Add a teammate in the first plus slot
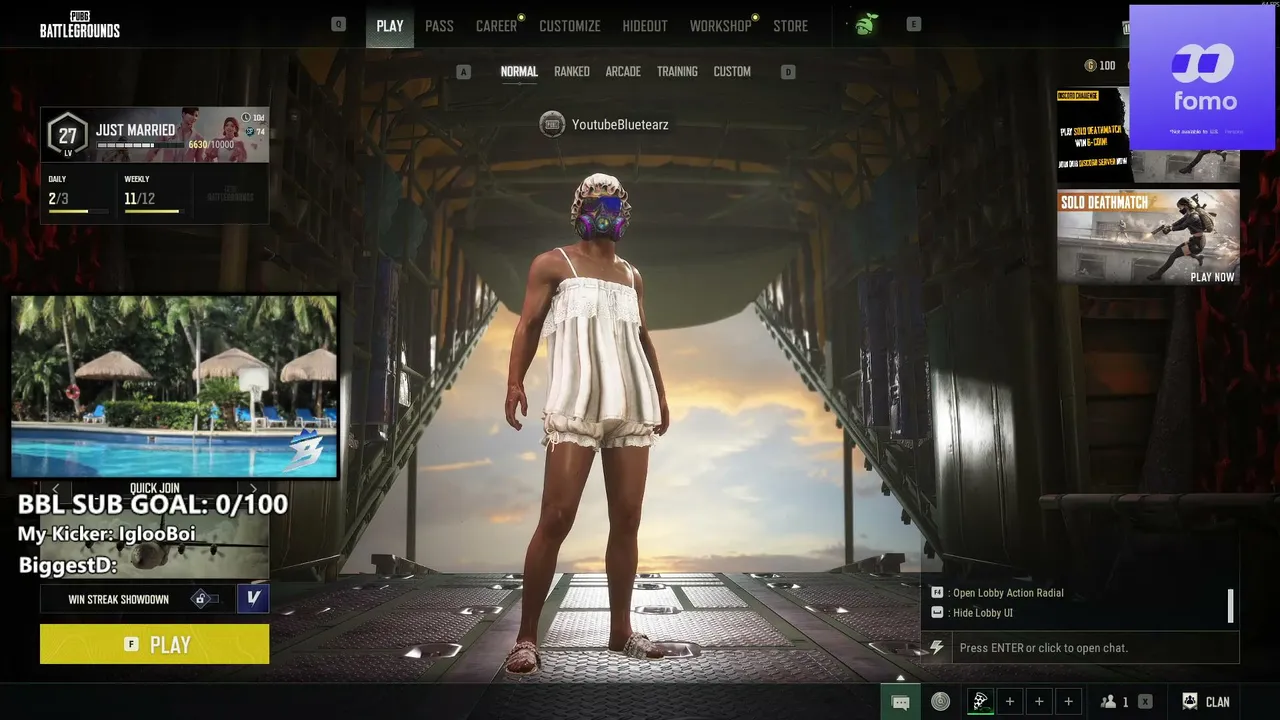This screenshot has width=1280, height=720. (1010, 702)
